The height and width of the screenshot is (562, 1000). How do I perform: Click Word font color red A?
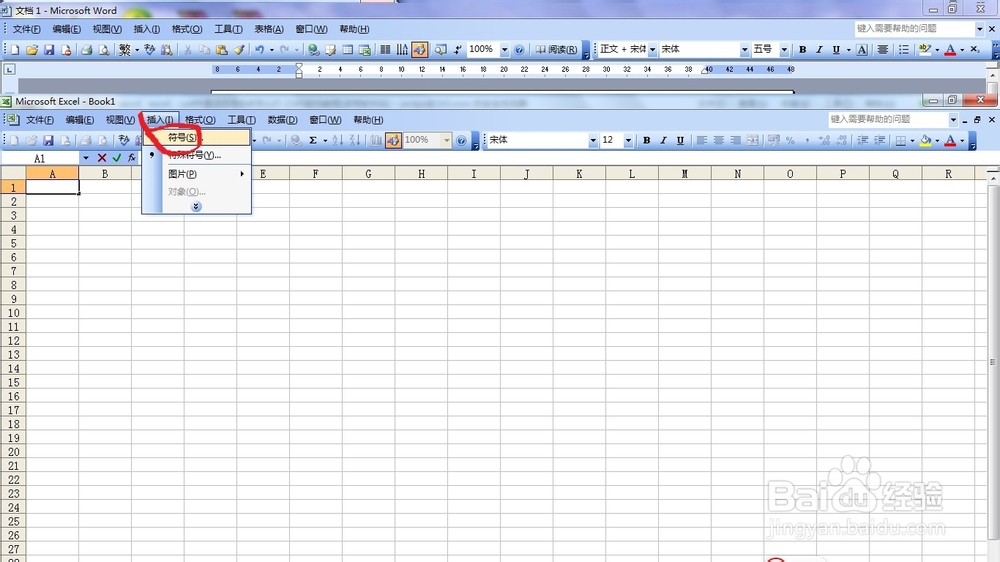pyautogui.click(x=950, y=49)
